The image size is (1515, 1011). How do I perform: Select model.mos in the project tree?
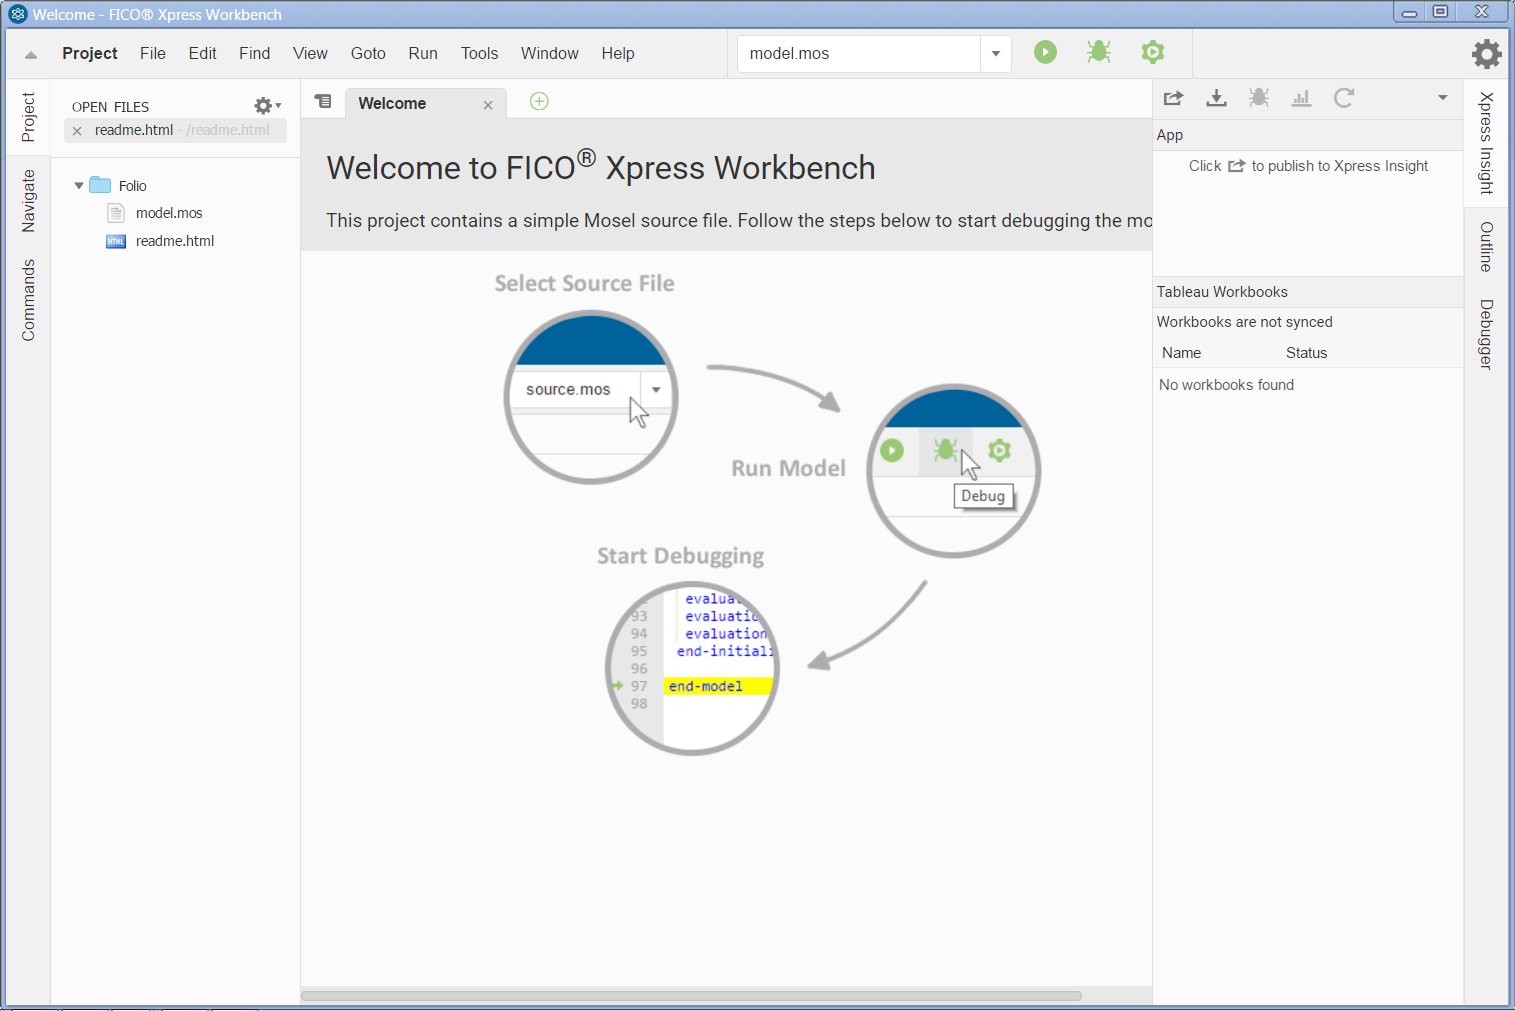(x=169, y=213)
